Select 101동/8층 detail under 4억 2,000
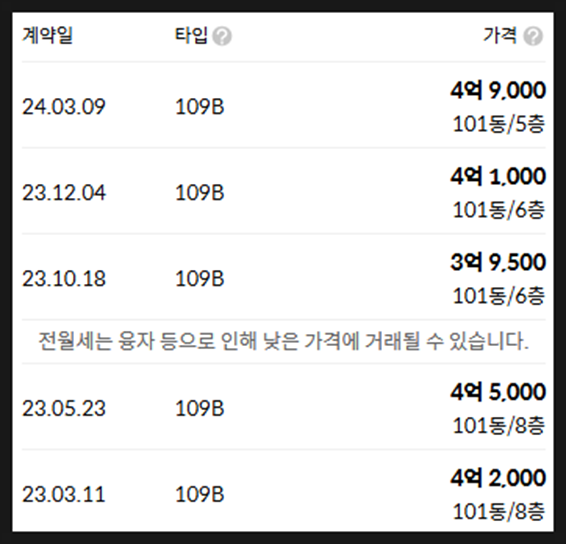Viewport: 566px width, 544px height. click(498, 512)
